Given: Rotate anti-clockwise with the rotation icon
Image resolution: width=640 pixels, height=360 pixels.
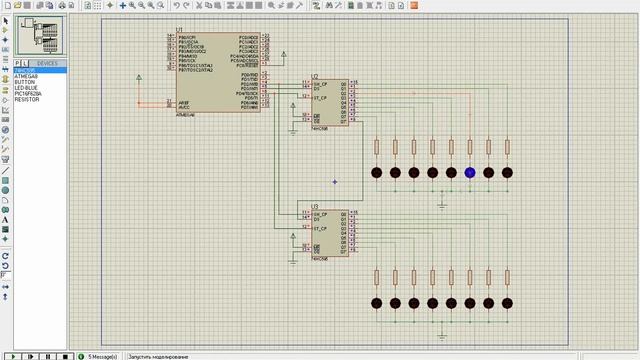Looking at the screenshot, I should (5, 266).
